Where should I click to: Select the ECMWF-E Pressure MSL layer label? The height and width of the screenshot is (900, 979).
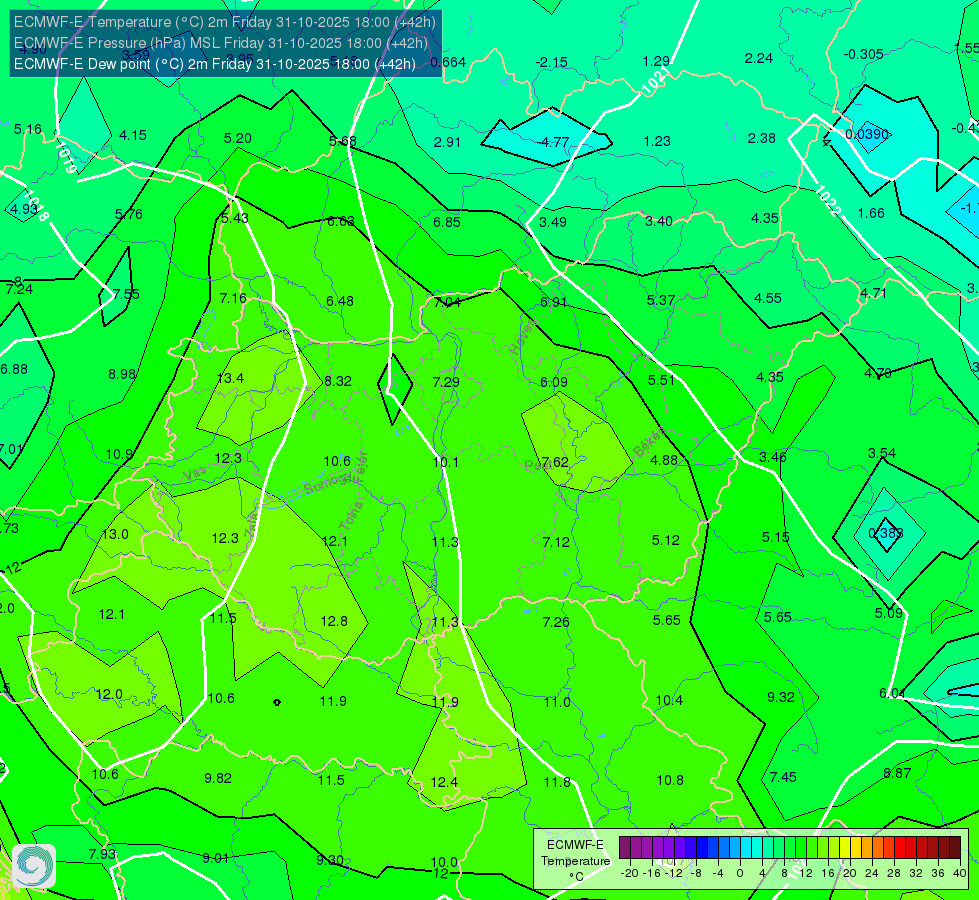(x=221, y=43)
